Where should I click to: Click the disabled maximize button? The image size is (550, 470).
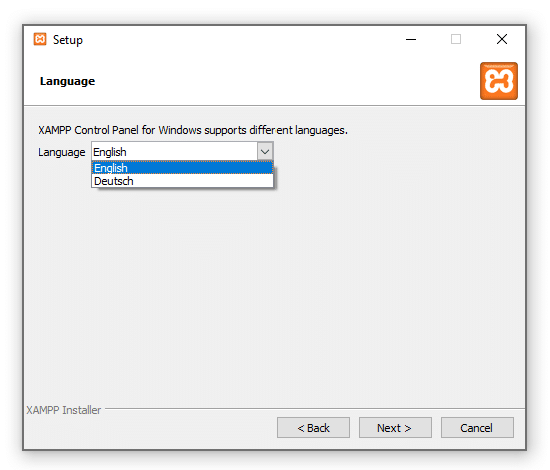tap(456, 39)
